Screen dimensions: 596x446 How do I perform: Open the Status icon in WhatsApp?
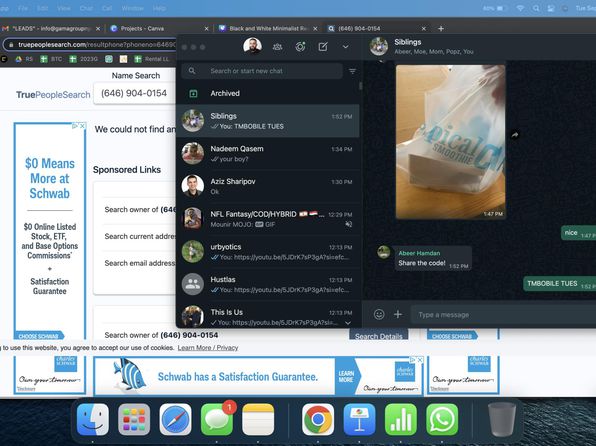(x=300, y=47)
